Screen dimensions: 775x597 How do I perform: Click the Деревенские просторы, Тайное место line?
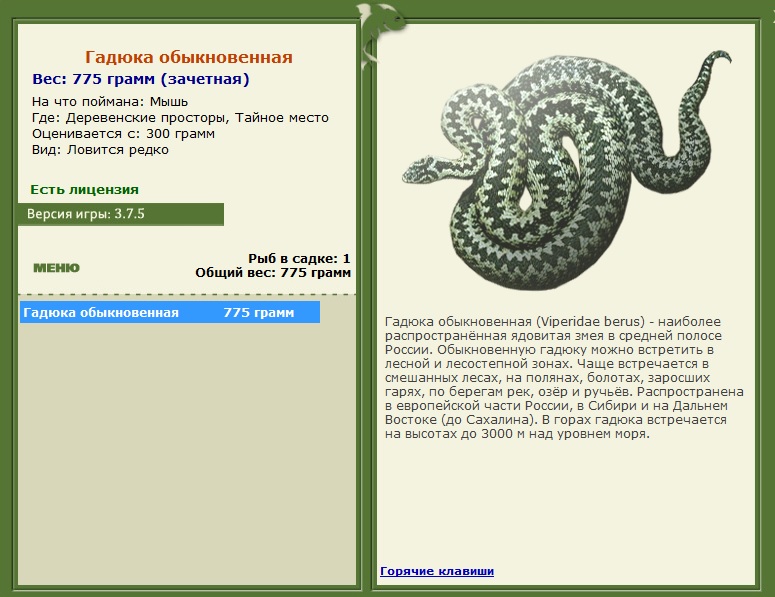tap(180, 118)
